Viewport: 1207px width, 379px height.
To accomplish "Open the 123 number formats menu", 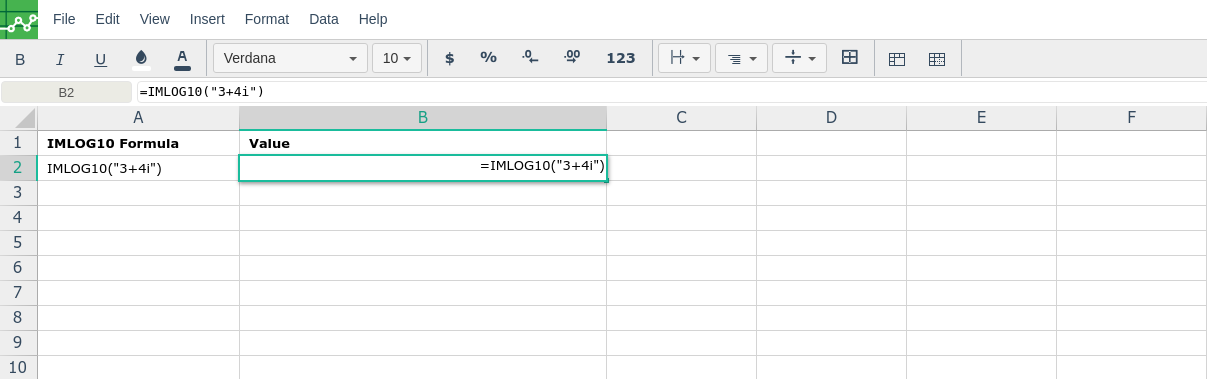I will click(x=621, y=58).
